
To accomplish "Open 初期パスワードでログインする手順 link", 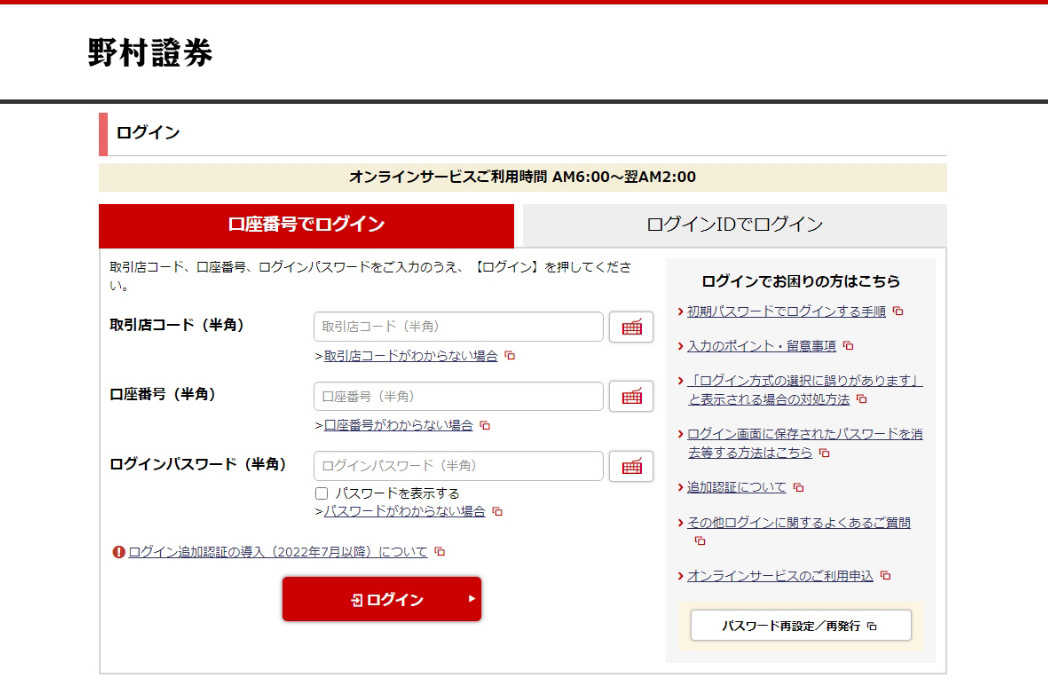I will tap(786, 312).
